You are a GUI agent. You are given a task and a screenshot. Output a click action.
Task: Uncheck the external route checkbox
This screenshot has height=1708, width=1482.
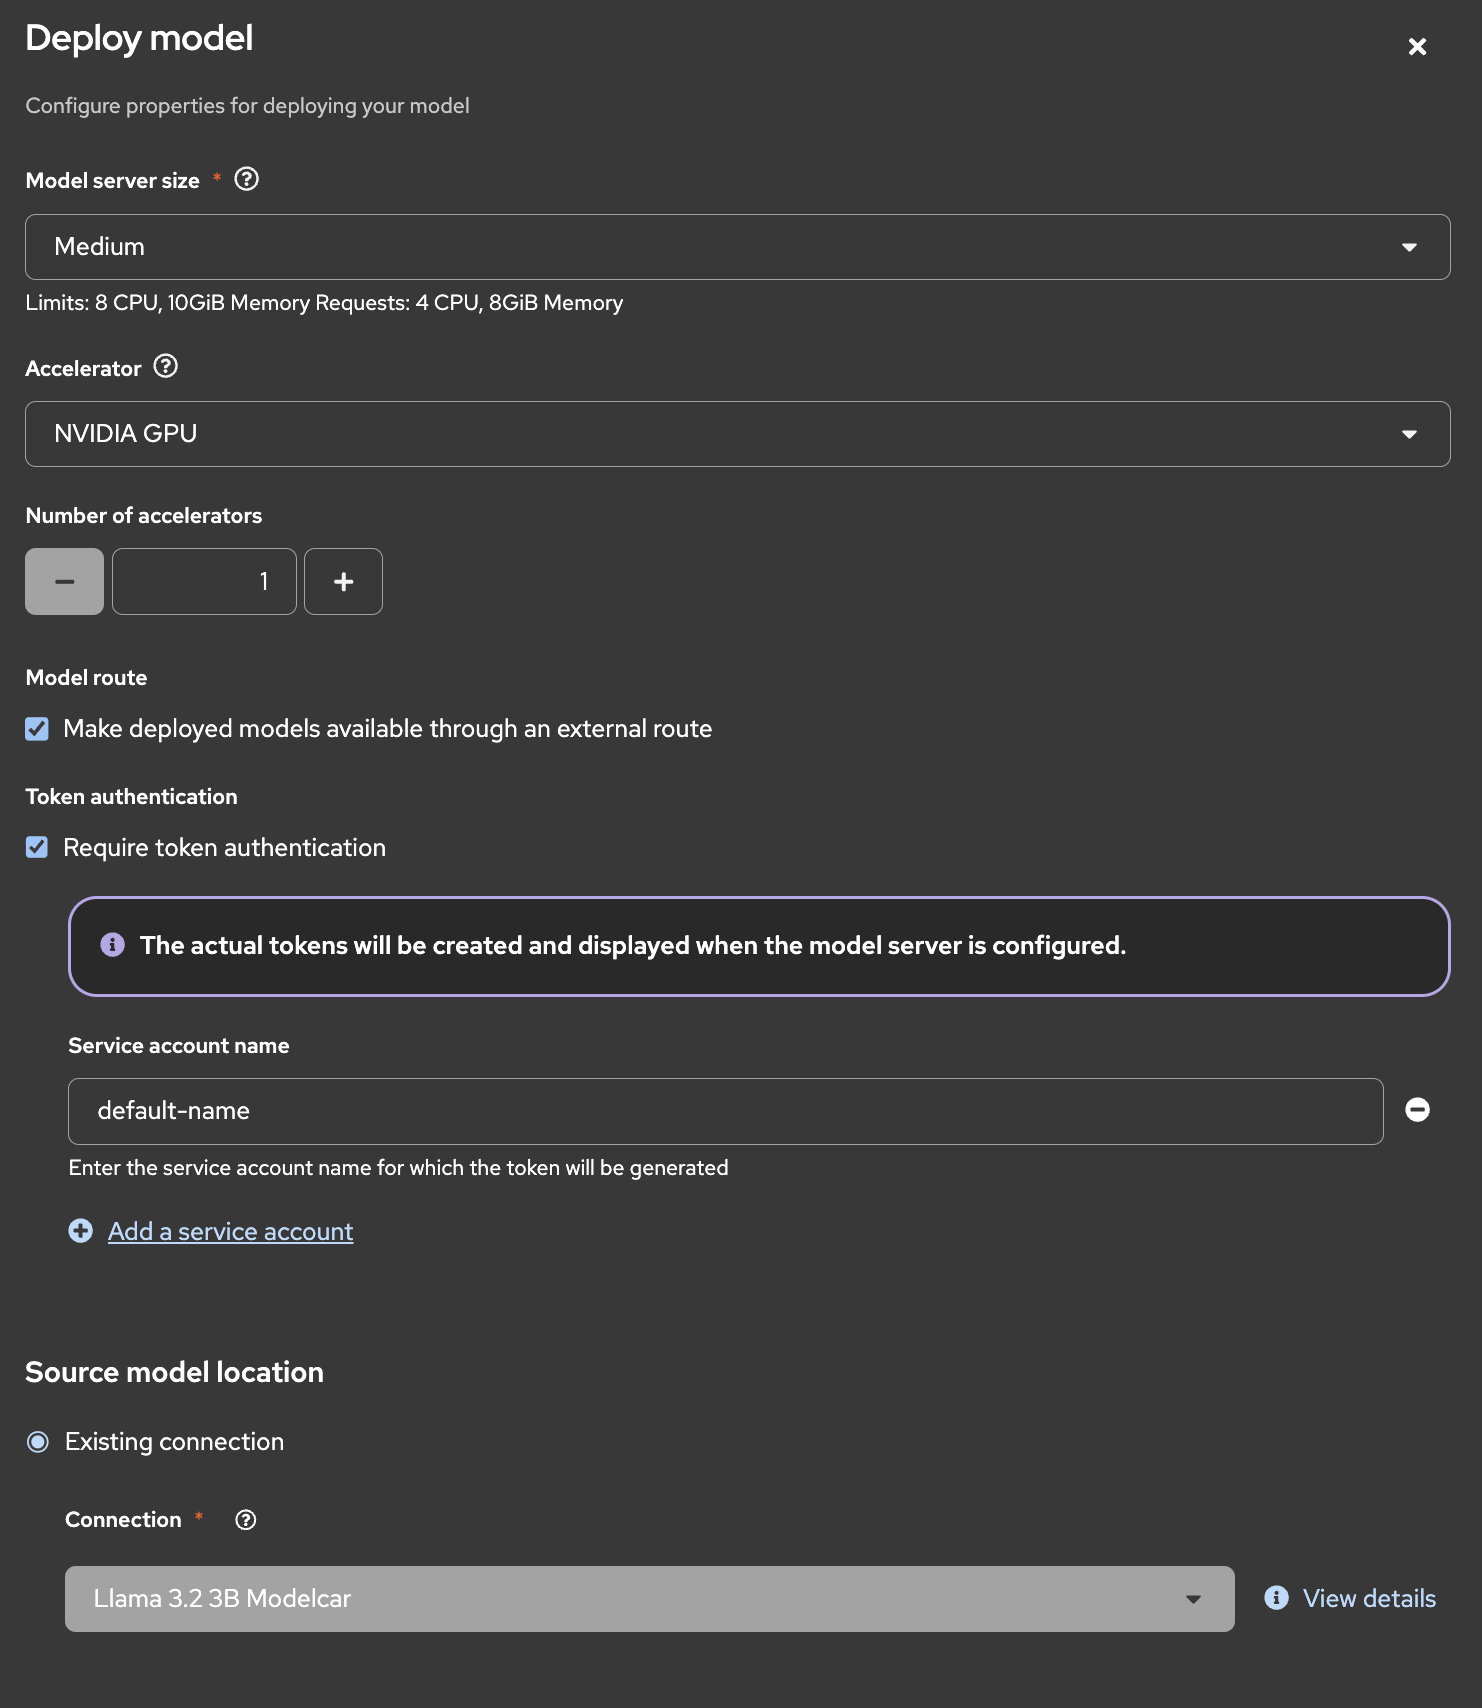point(37,729)
